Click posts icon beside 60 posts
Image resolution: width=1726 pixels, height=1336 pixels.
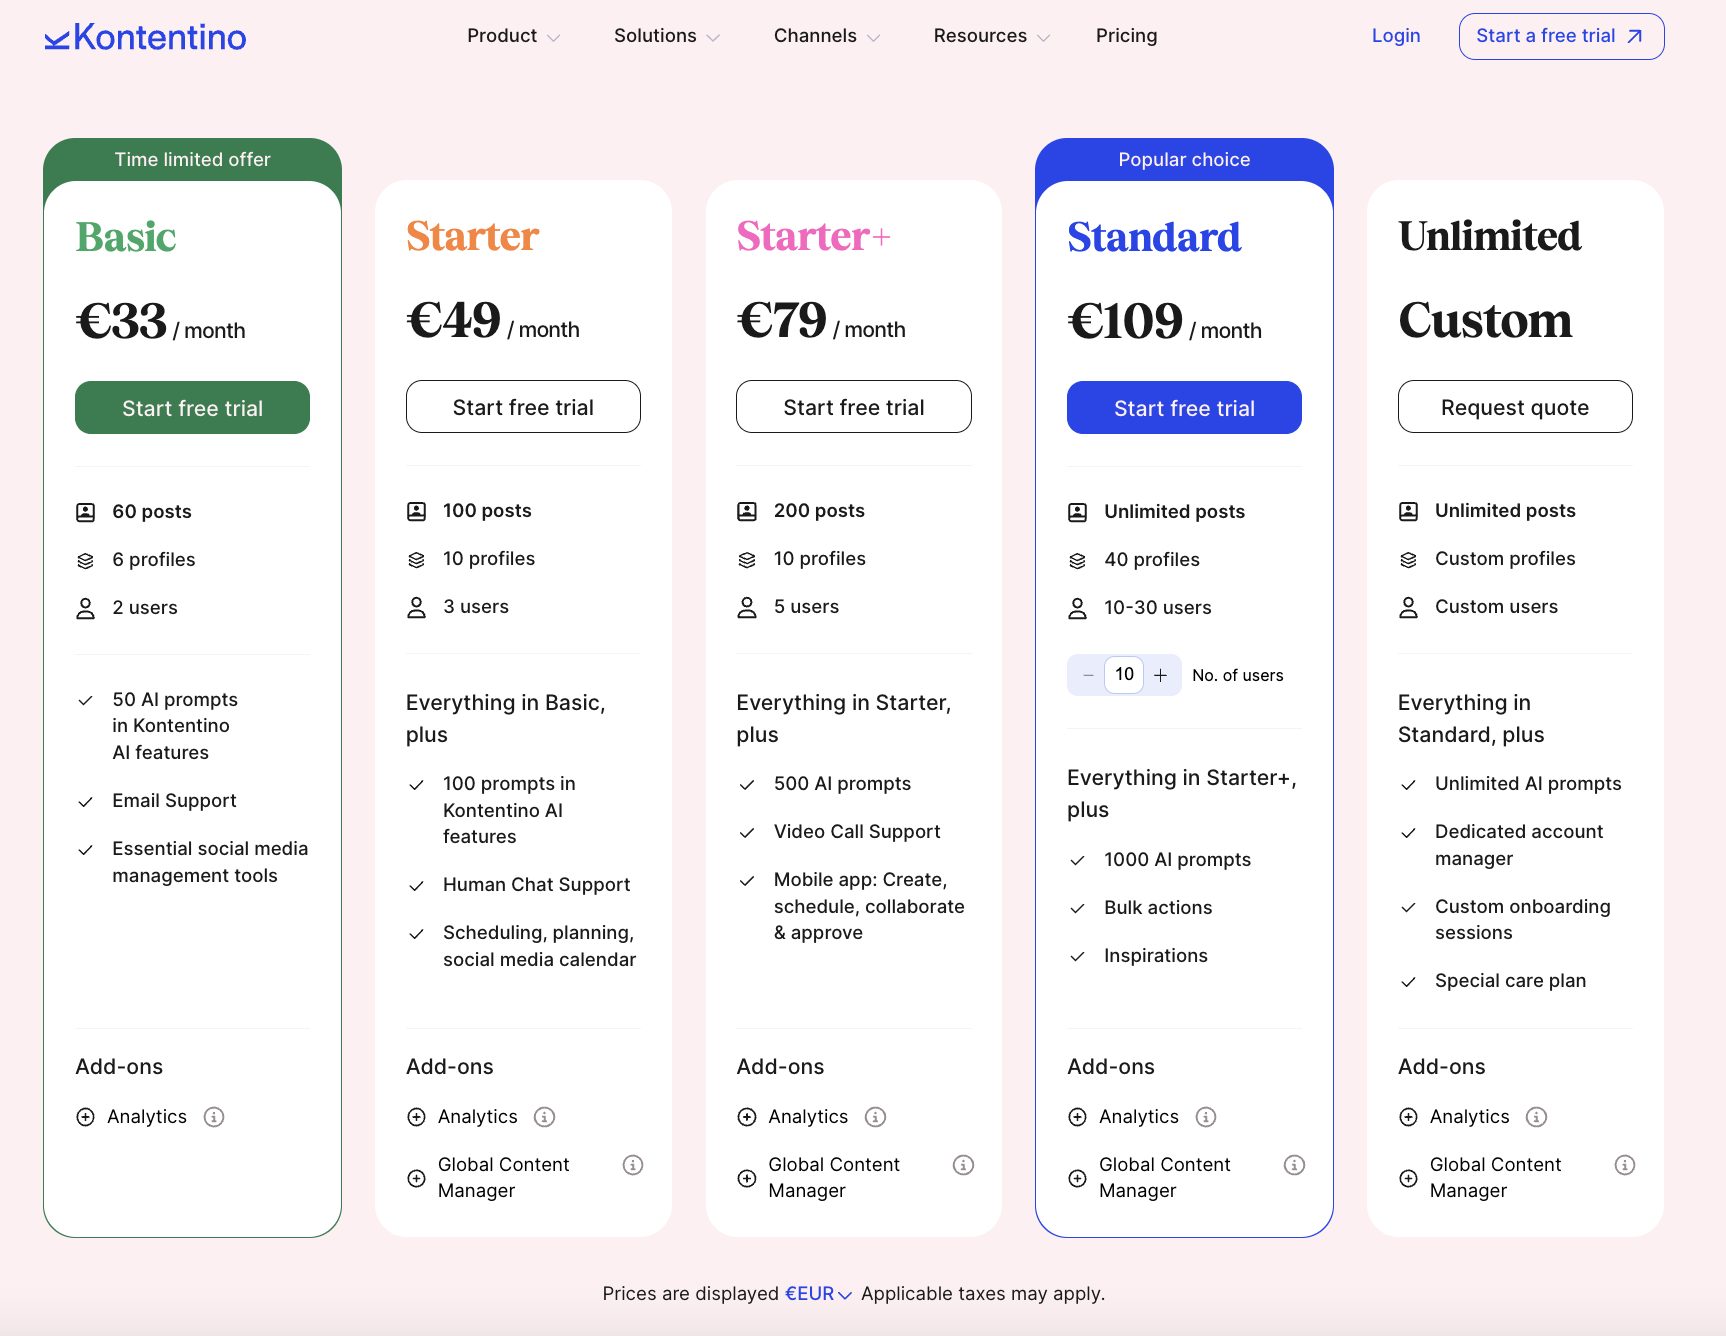point(86,513)
